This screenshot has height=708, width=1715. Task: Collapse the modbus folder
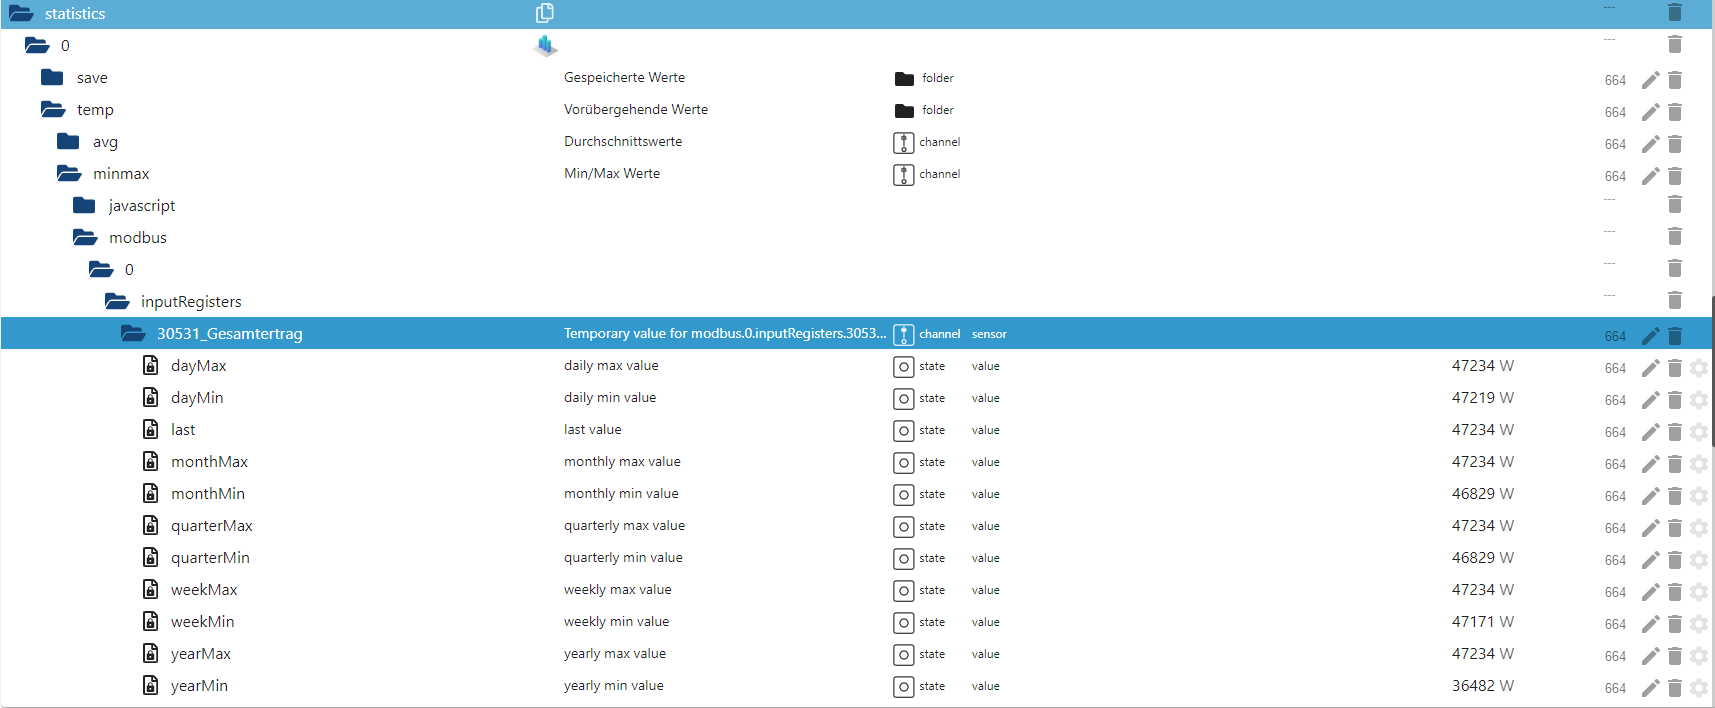tap(85, 237)
